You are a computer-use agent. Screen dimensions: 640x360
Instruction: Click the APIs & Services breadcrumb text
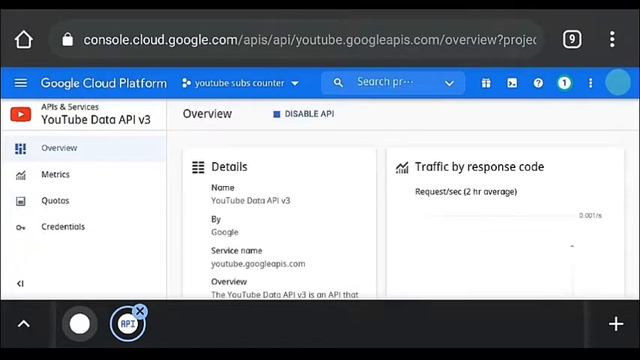(x=70, y=107)
